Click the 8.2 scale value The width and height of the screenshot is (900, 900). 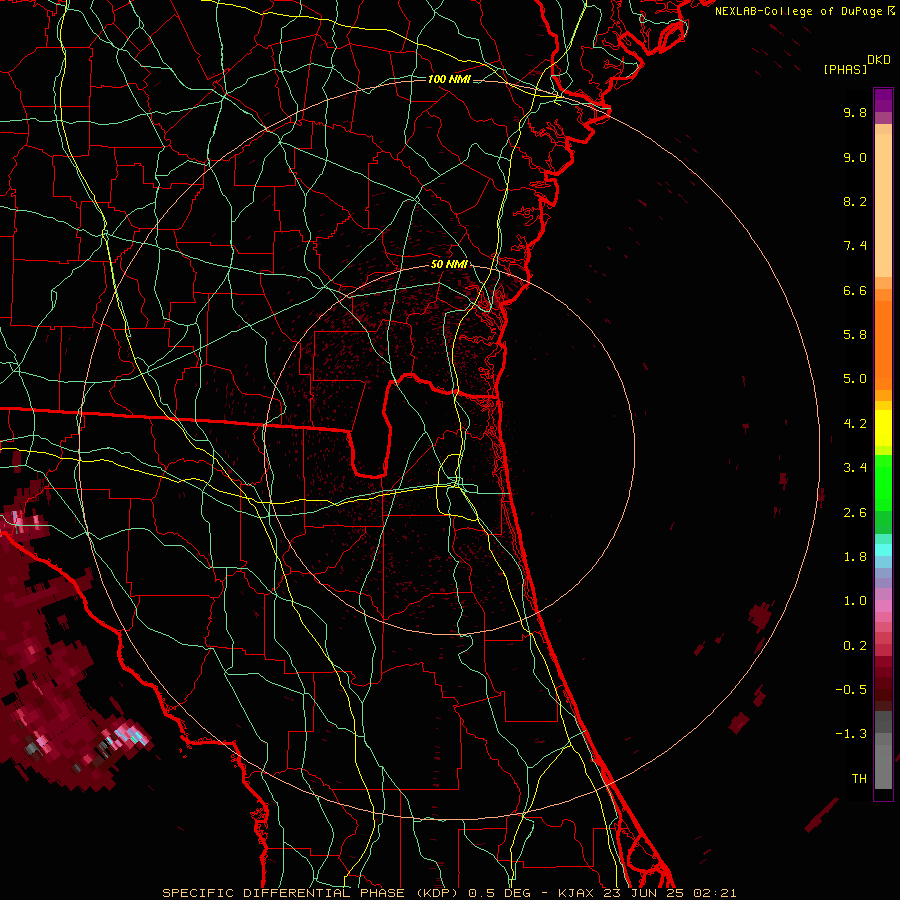[855, 201]
